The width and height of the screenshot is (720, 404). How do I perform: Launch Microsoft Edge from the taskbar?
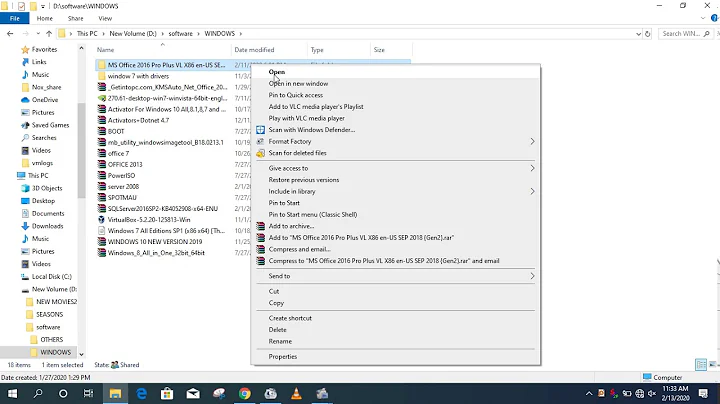(141, 393)
